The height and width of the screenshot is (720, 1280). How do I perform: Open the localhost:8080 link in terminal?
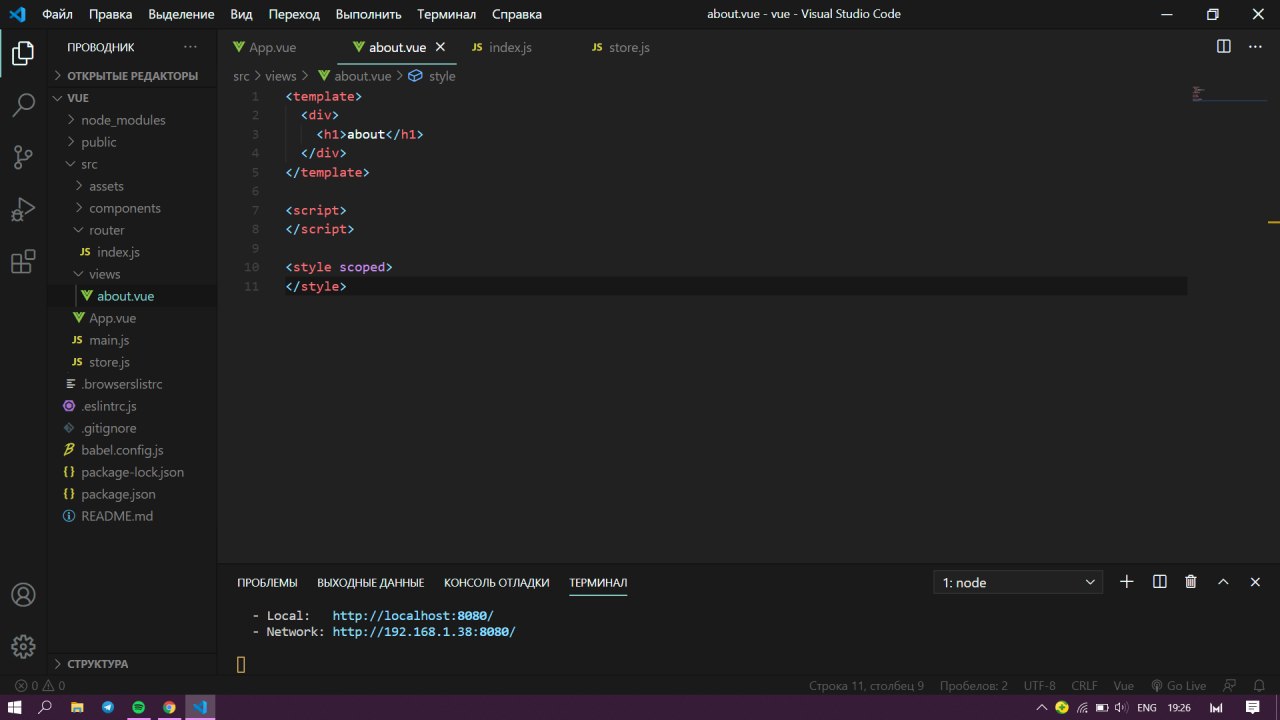coord(413,616)
